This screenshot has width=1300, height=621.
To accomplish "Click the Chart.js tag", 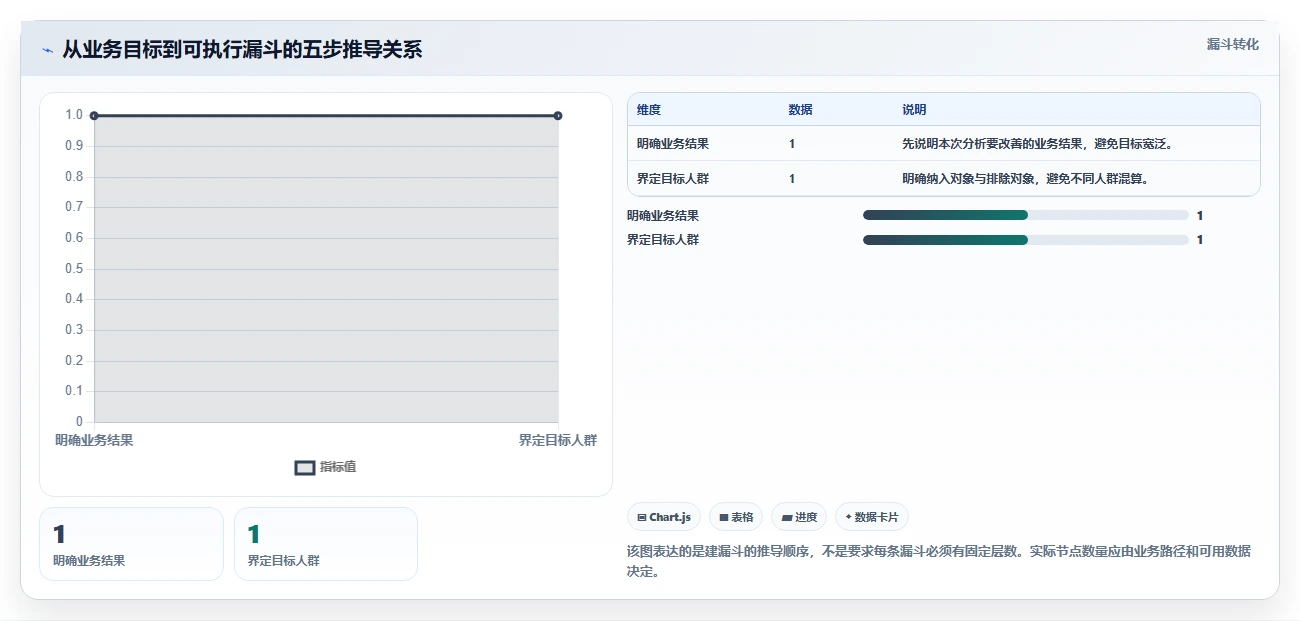I will tap(664, 517).
